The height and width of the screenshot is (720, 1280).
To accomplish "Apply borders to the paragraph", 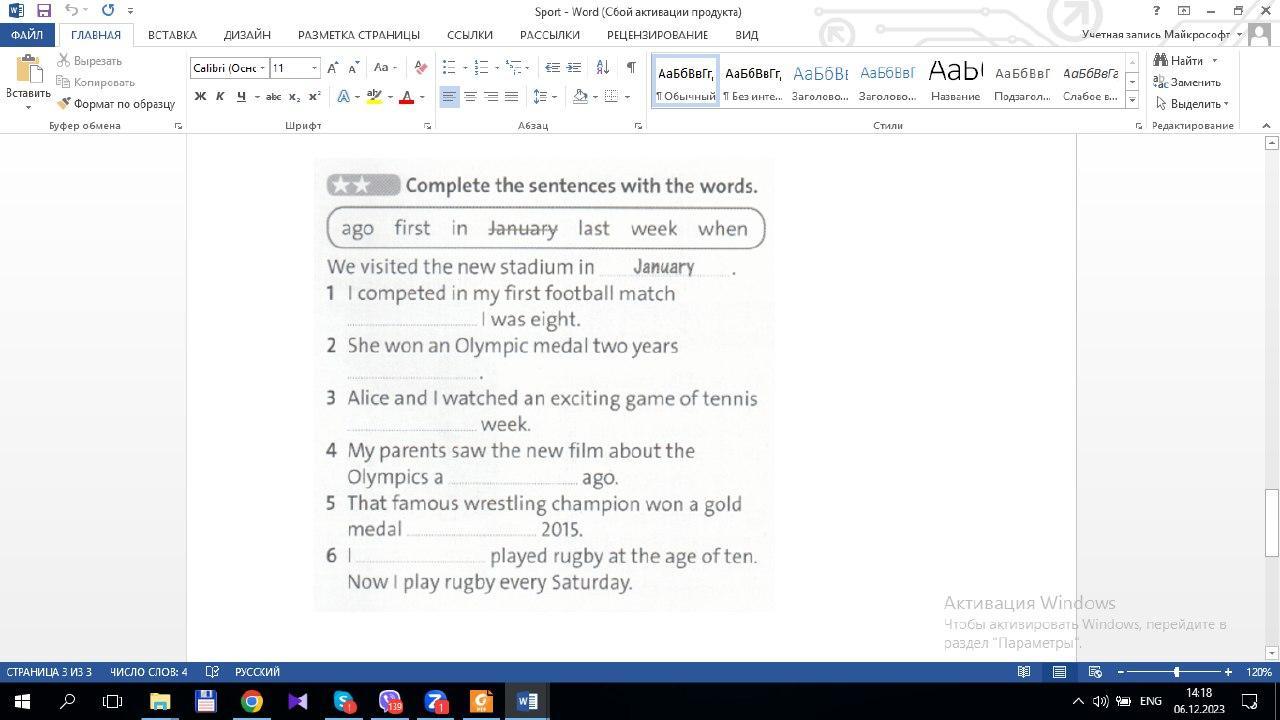I will [611, 97].
